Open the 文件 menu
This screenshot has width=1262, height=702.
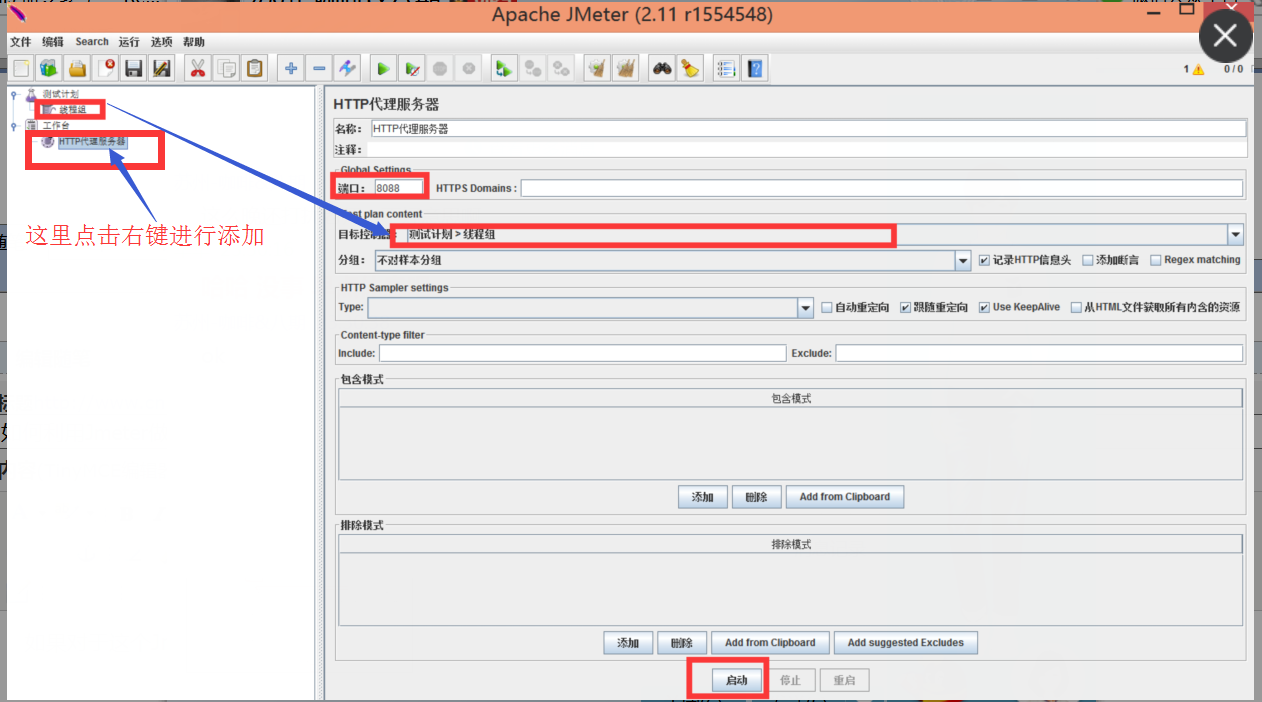pyautogui.click(x=21, y=42)
